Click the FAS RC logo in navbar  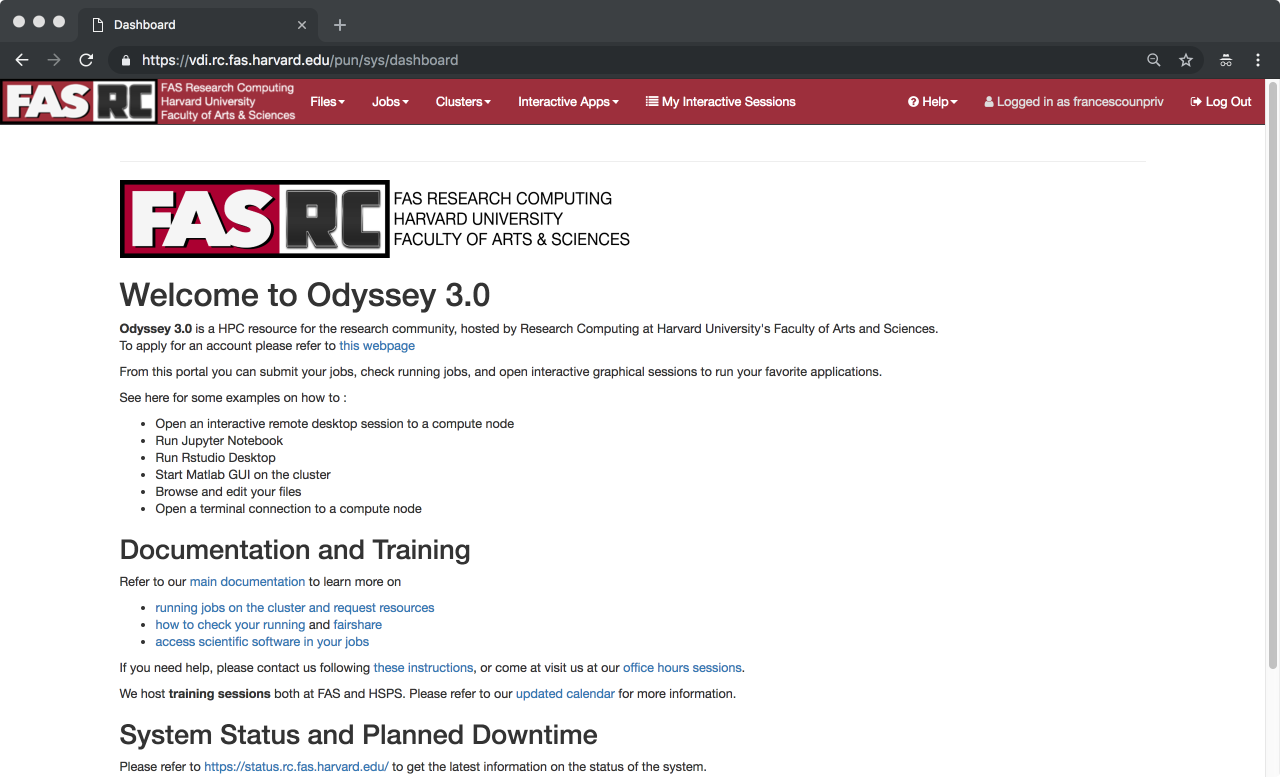point(150,102)
